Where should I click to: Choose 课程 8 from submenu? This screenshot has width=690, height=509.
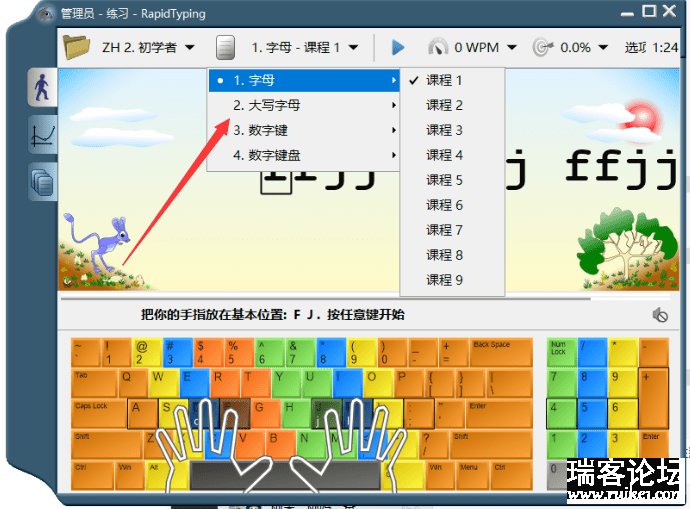pyautogui.click(x=452, y=255)
